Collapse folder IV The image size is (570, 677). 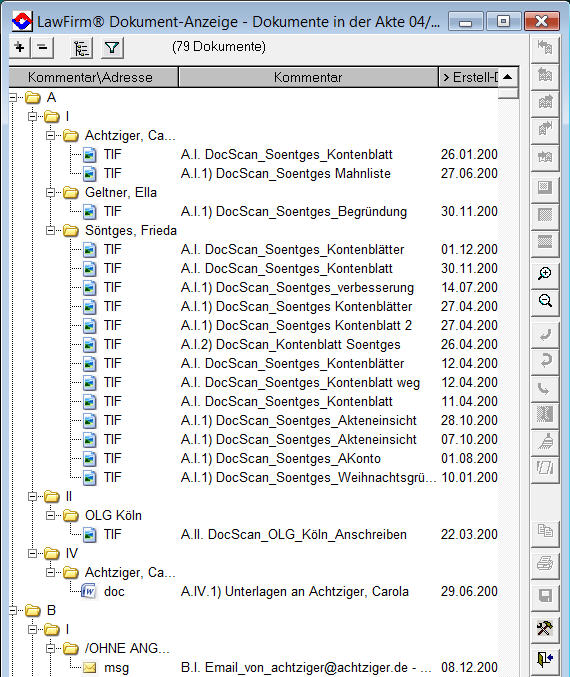pyautogui.click(x=32, y=554)
